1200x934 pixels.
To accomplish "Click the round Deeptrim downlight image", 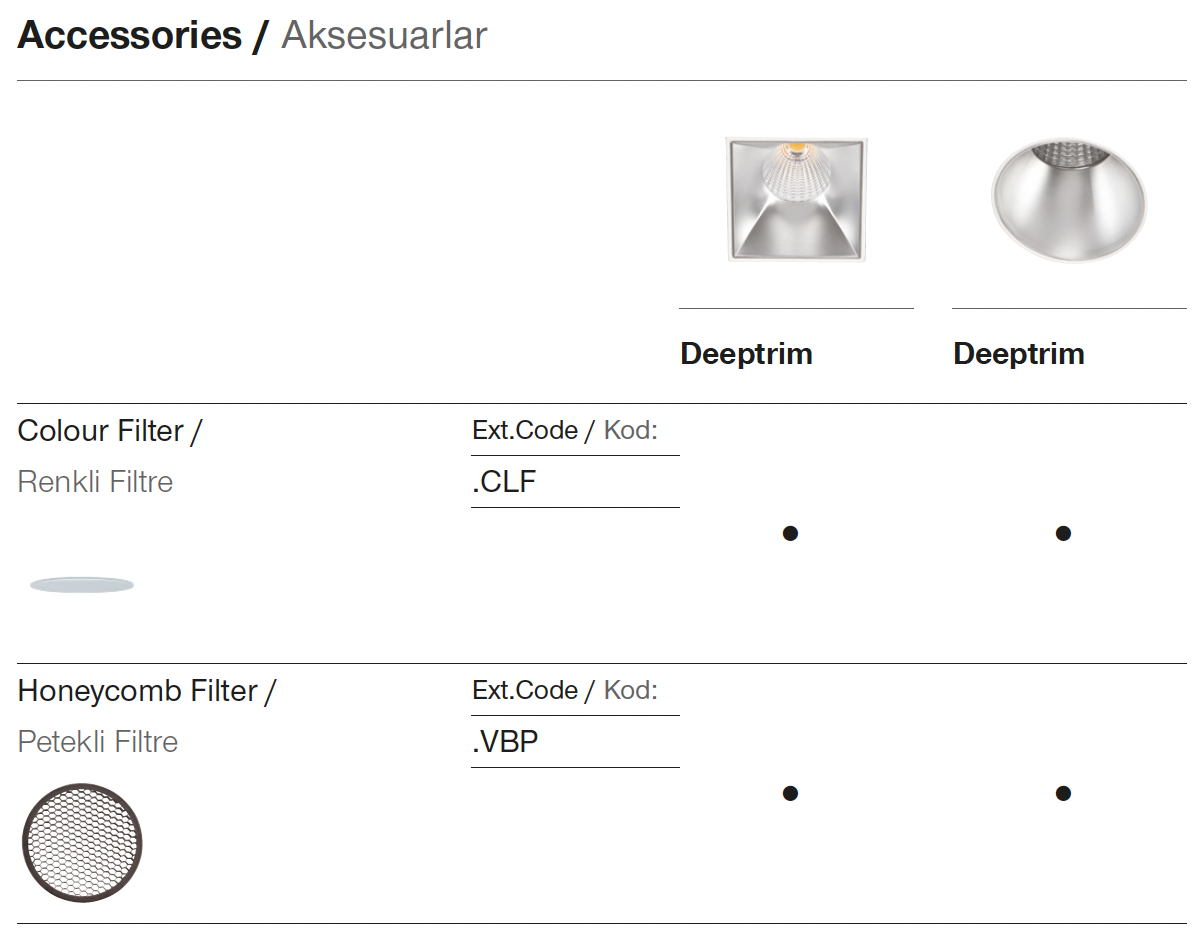I will [1068, 199].
